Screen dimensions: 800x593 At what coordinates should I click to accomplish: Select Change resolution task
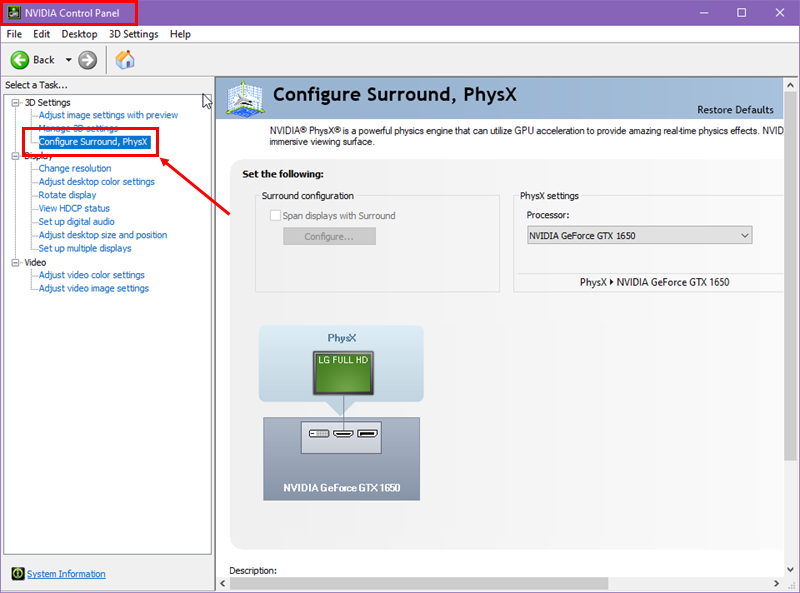pos(75,168)
